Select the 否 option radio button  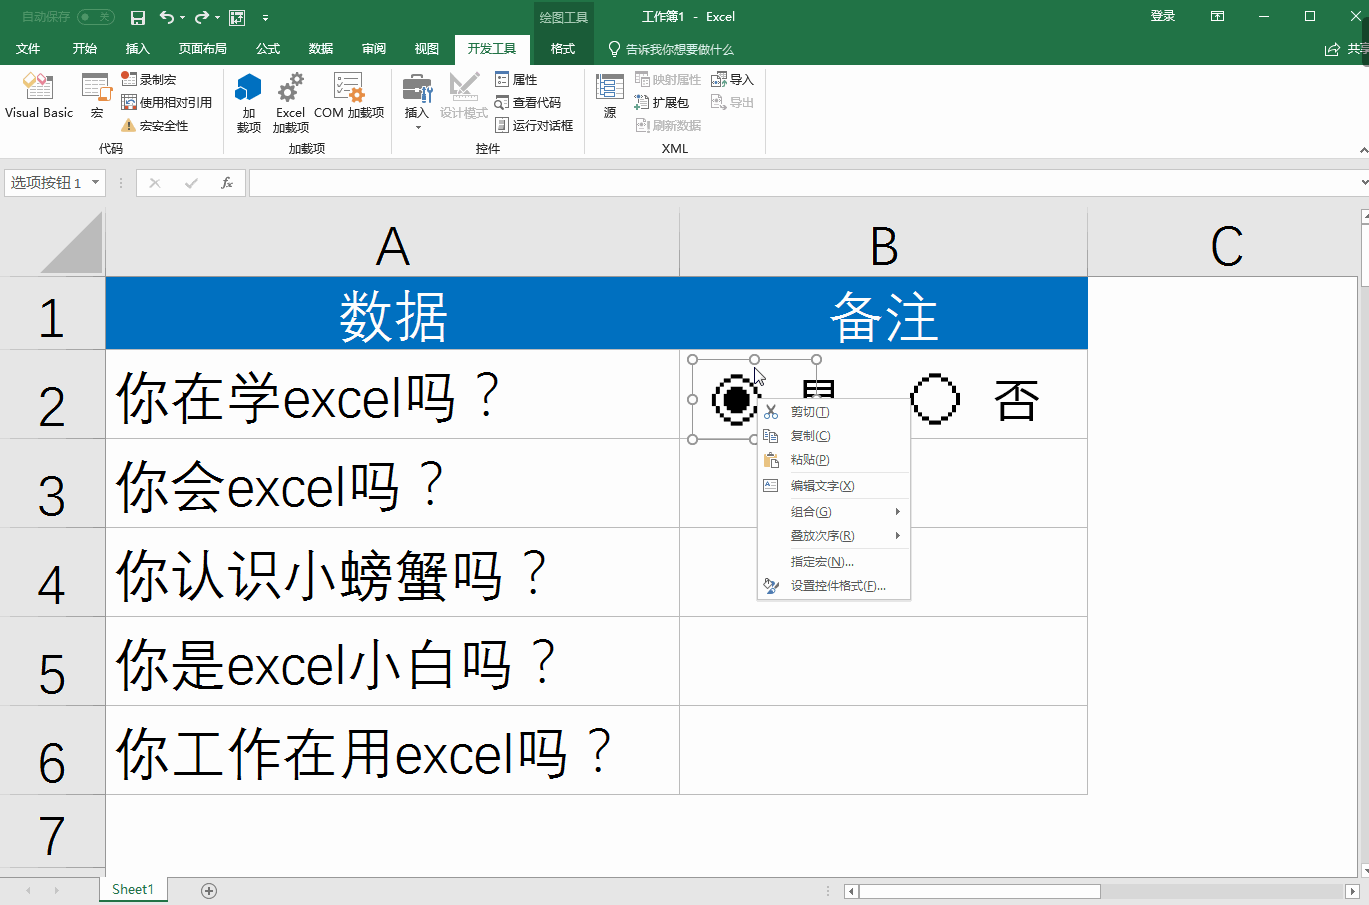(935, 400)
